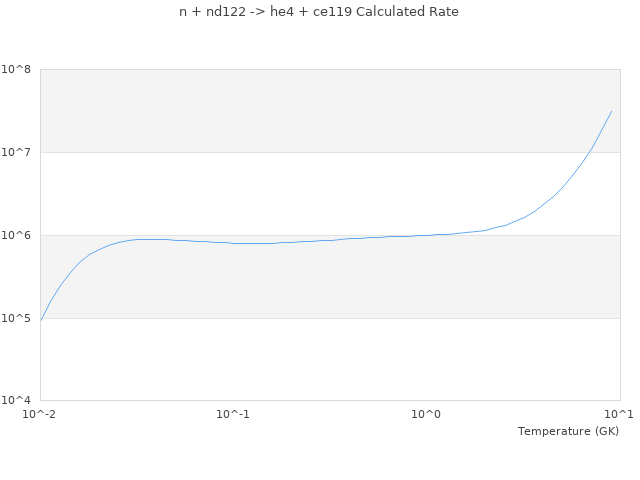This screenshot has height=480, width=640.
Task: Click the 10^1 x-axis tick label
Action: point(620,415)
